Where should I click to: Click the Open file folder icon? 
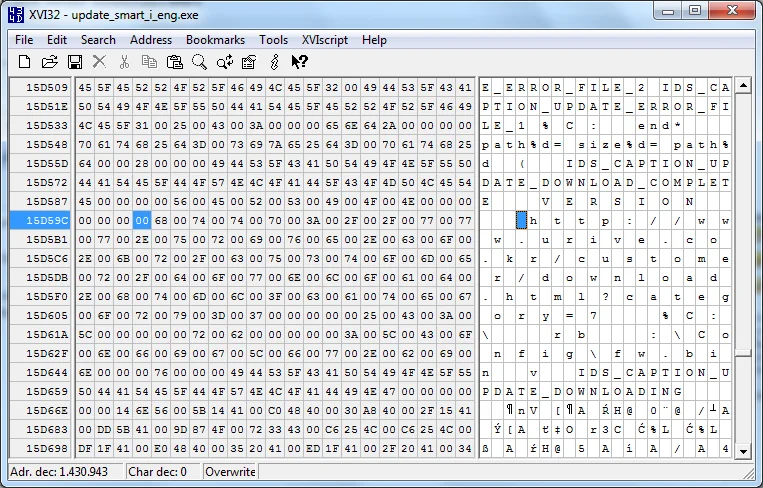coord(49,62)
